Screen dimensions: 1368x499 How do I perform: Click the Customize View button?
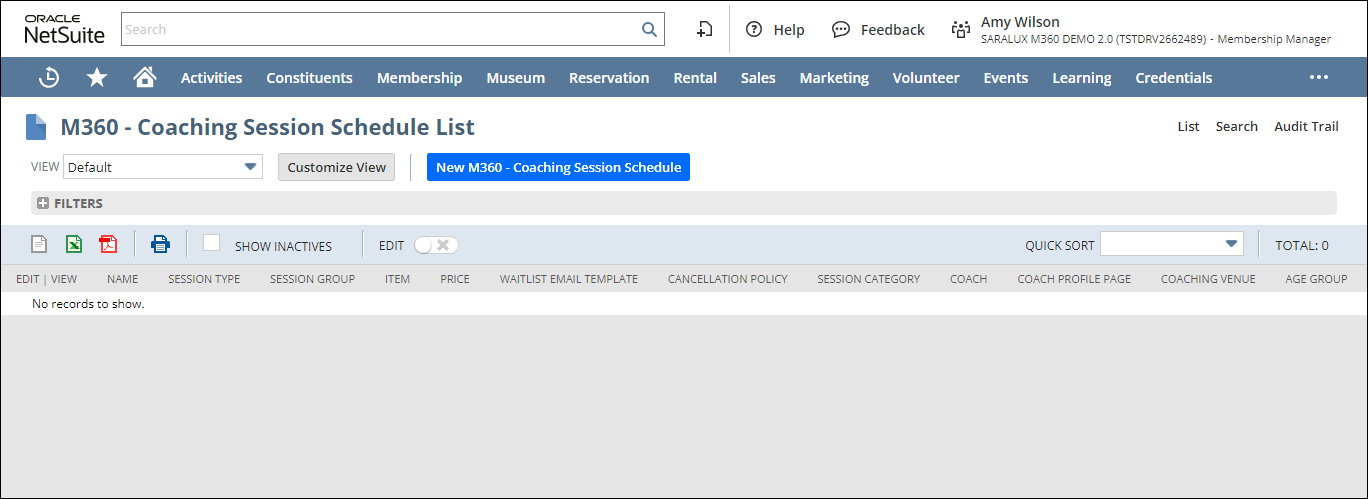[336, 167]
